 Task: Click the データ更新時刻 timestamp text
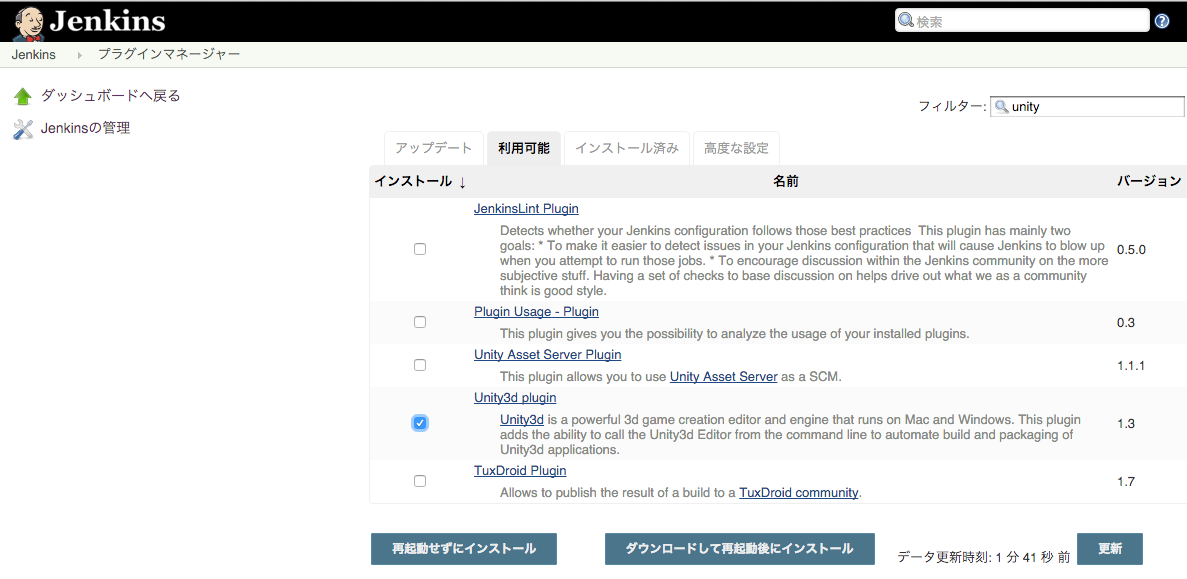[983, 557]
